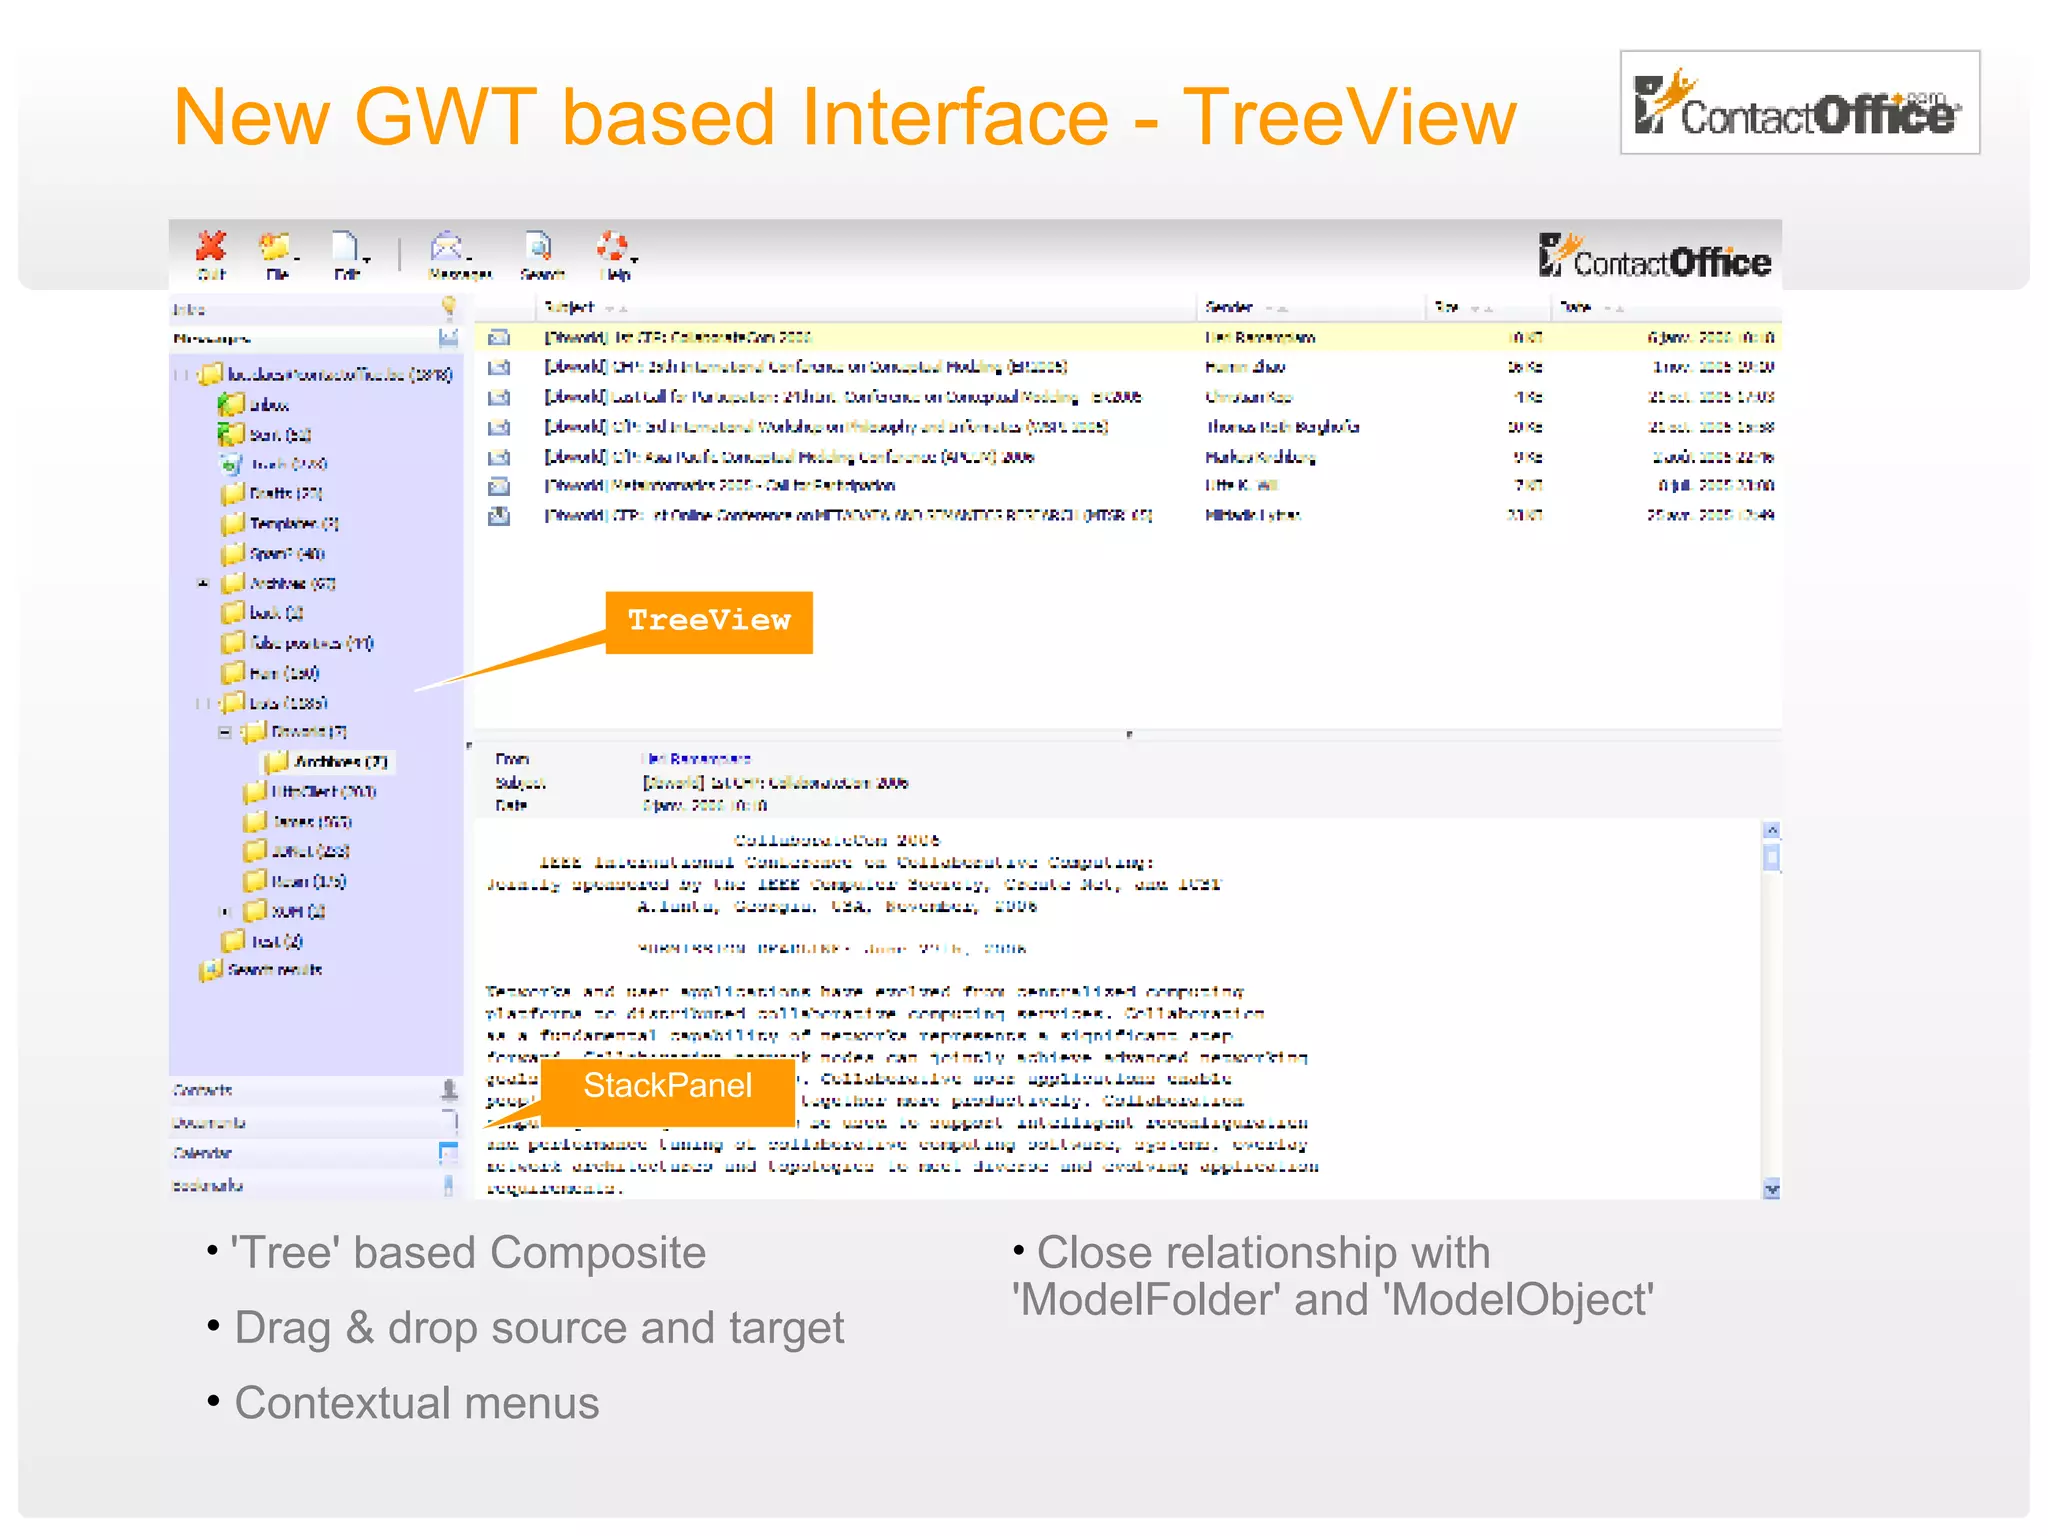Click envelope icon of APCCM 2006 message
The image size is (2048, 1536).
pyautogui.click(x=498, y=457)
